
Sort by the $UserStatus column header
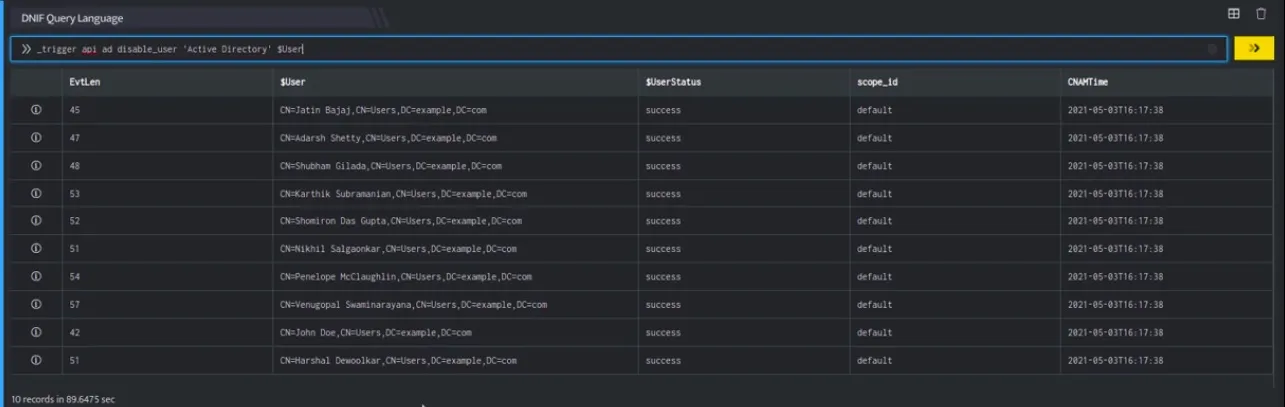[x=673, y=82]
